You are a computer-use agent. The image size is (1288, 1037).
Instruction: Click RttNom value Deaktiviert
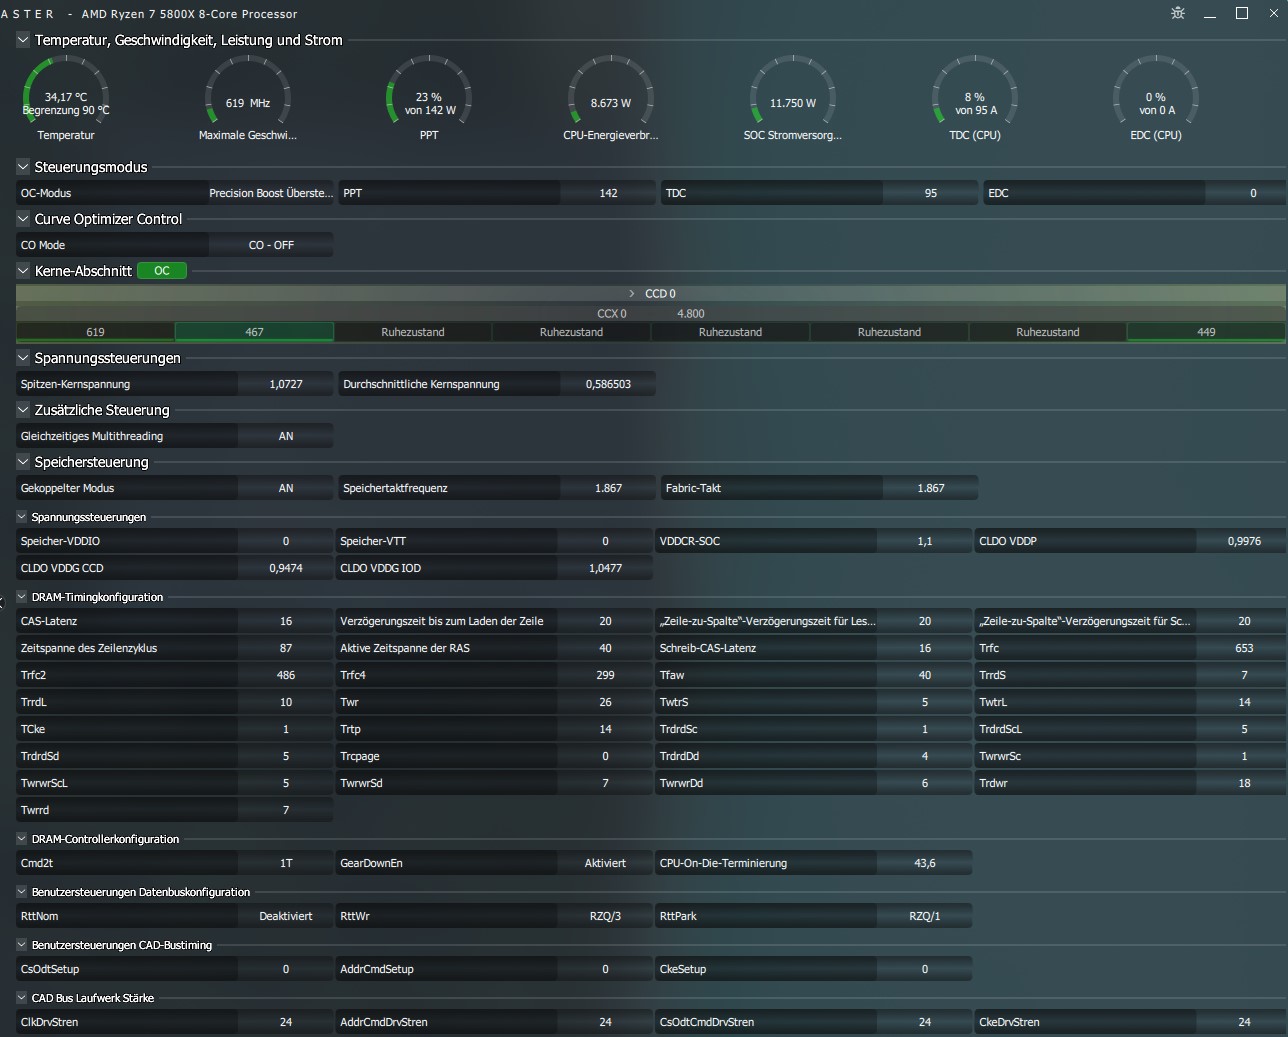pos(286,916)
